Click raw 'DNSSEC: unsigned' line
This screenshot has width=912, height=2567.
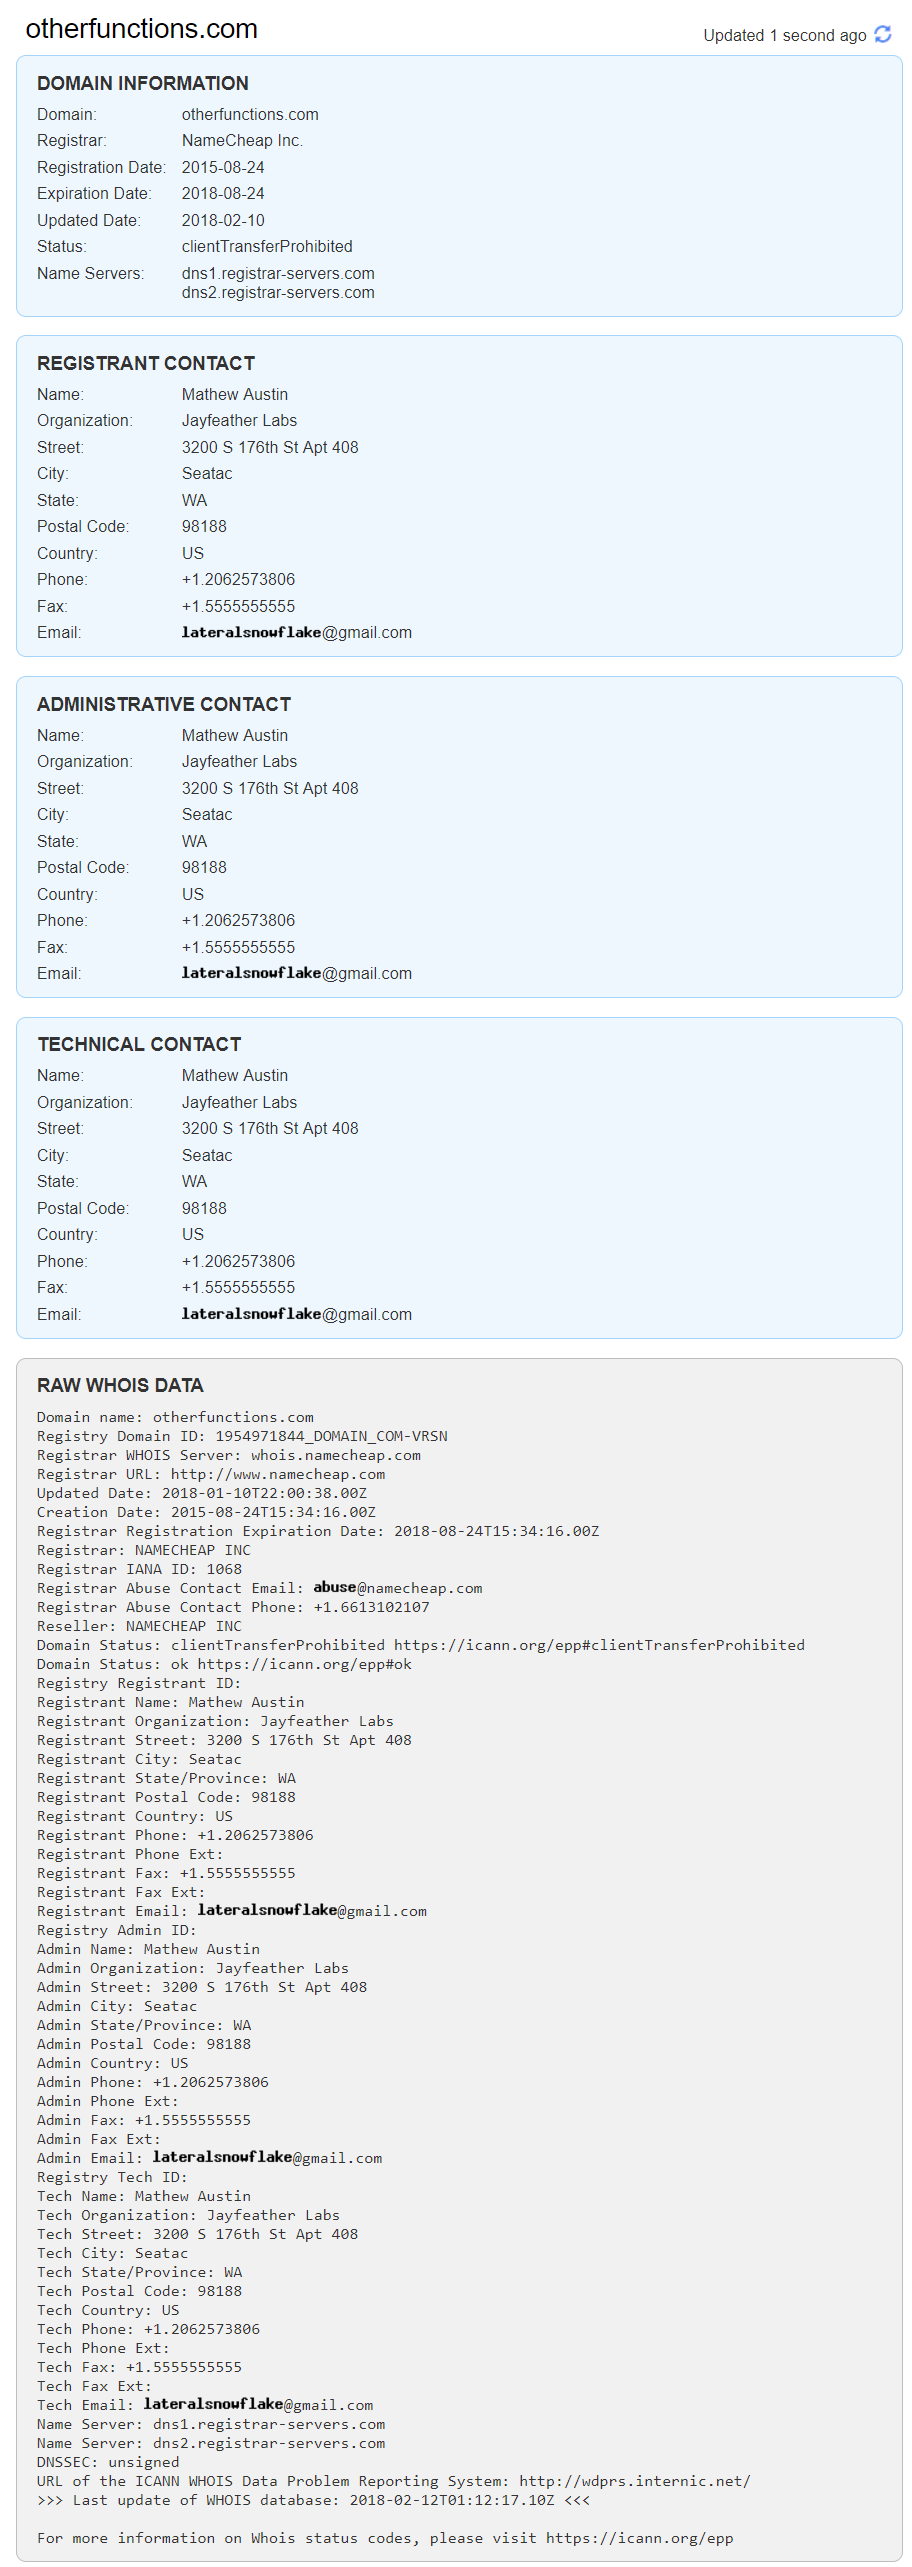pos(108,2463)
